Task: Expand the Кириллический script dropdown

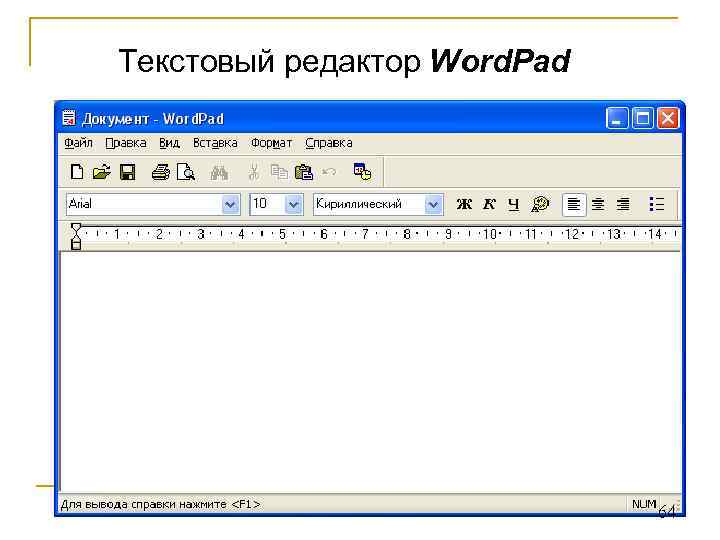Action: coord(433,204)
